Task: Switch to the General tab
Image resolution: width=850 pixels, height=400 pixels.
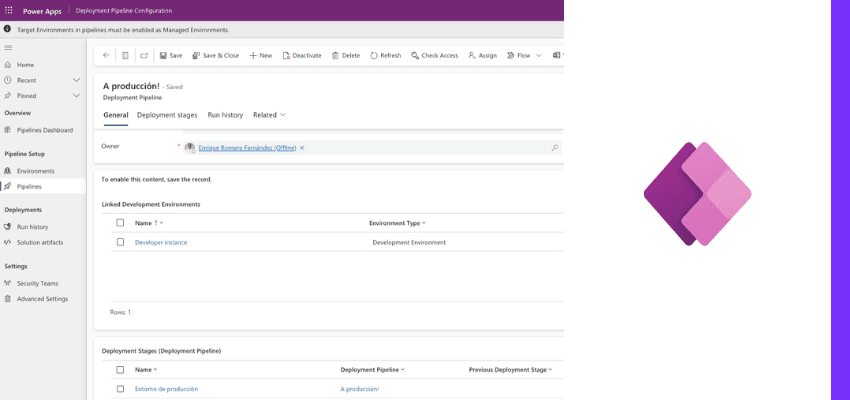Action: pos(115,115)
